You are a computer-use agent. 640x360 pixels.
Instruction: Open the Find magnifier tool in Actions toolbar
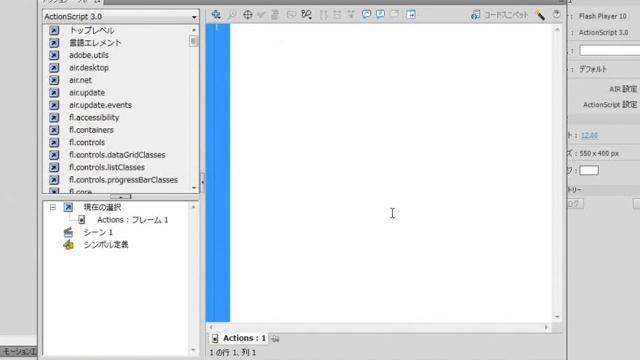(x=232, y=15)
